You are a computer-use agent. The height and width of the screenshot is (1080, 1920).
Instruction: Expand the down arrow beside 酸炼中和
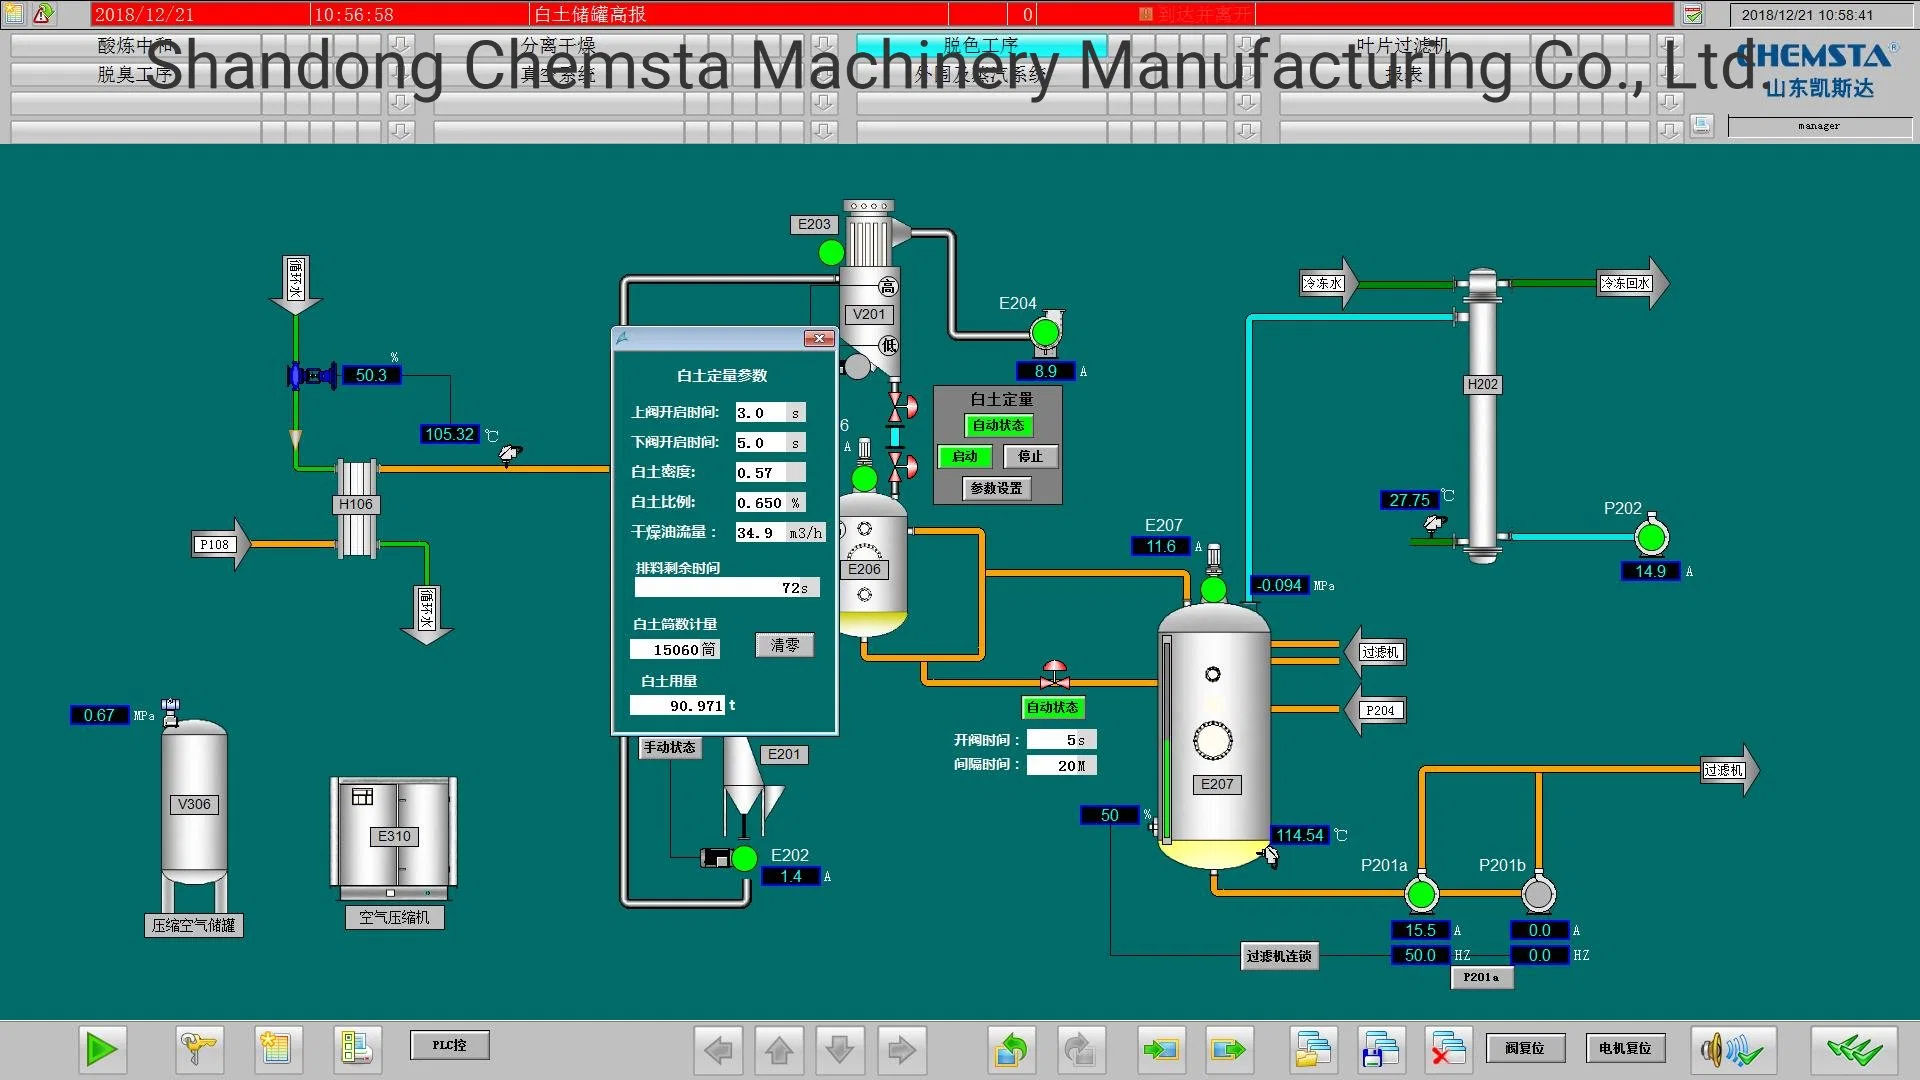[400, 46]
